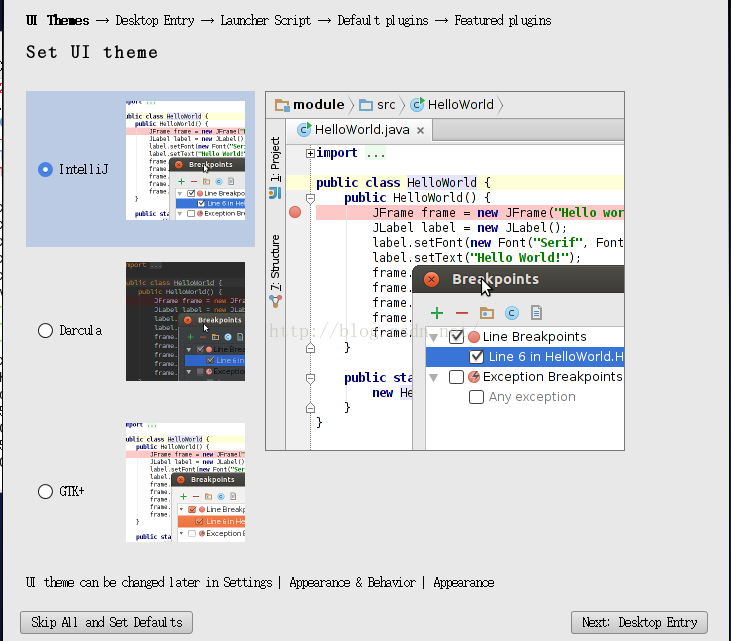Viewport: 731px width, 641px height.
Task: Click the group by file document icon
Action: coord(537,313)
